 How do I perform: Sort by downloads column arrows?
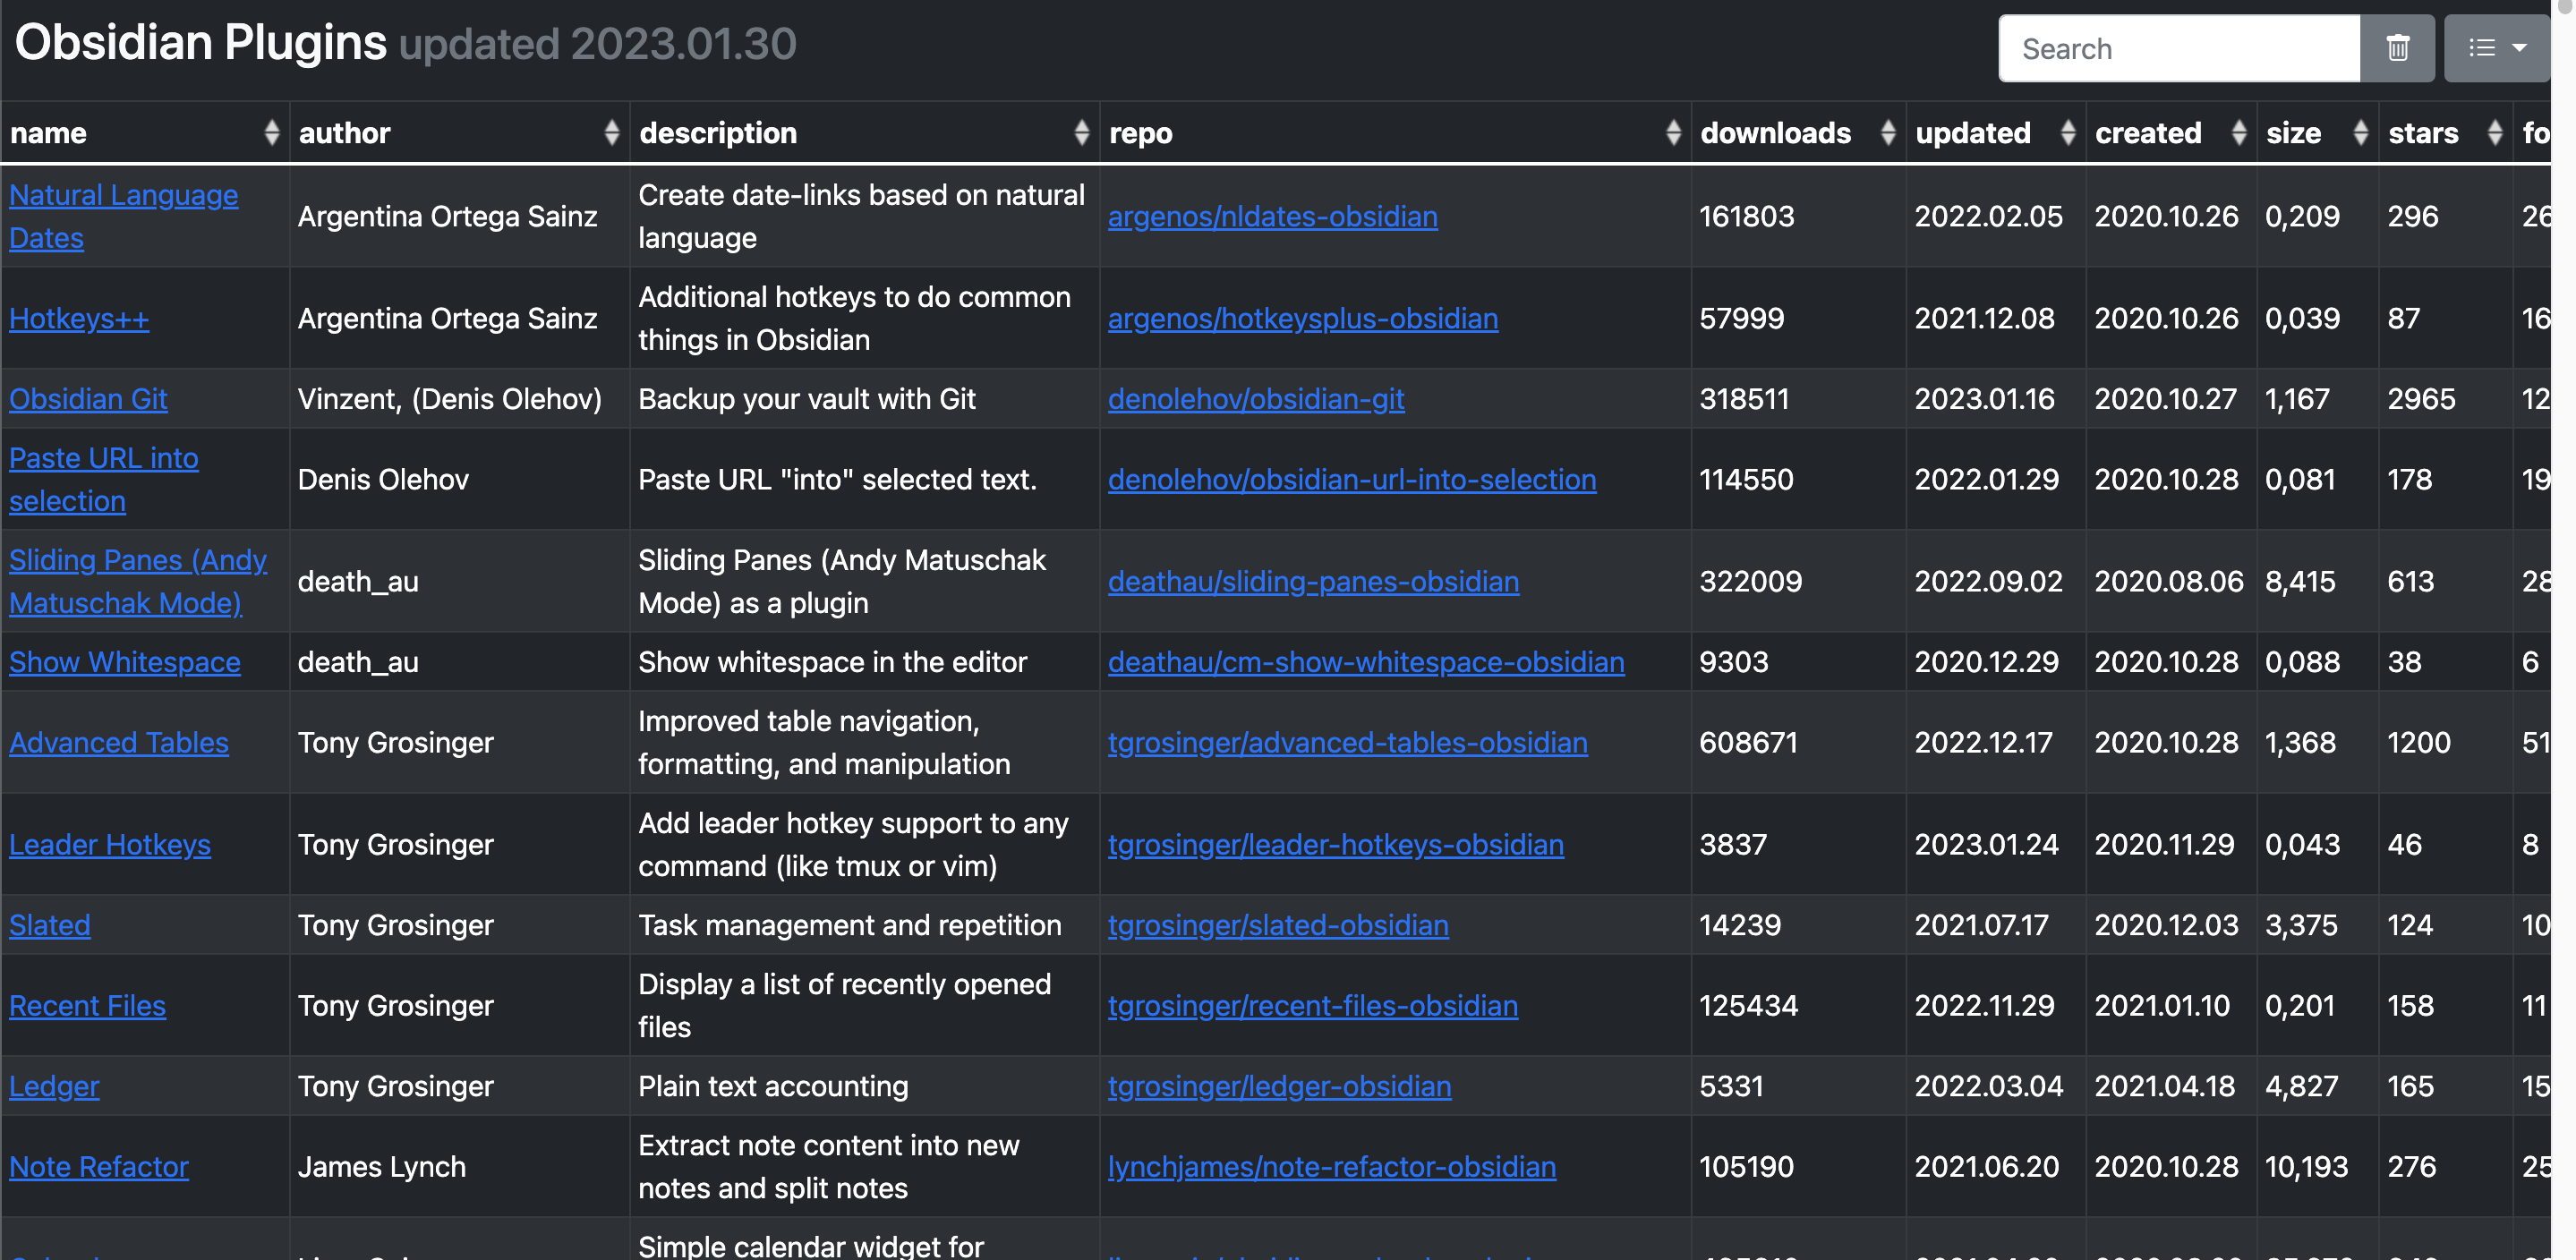click(x=1886, y=133)
